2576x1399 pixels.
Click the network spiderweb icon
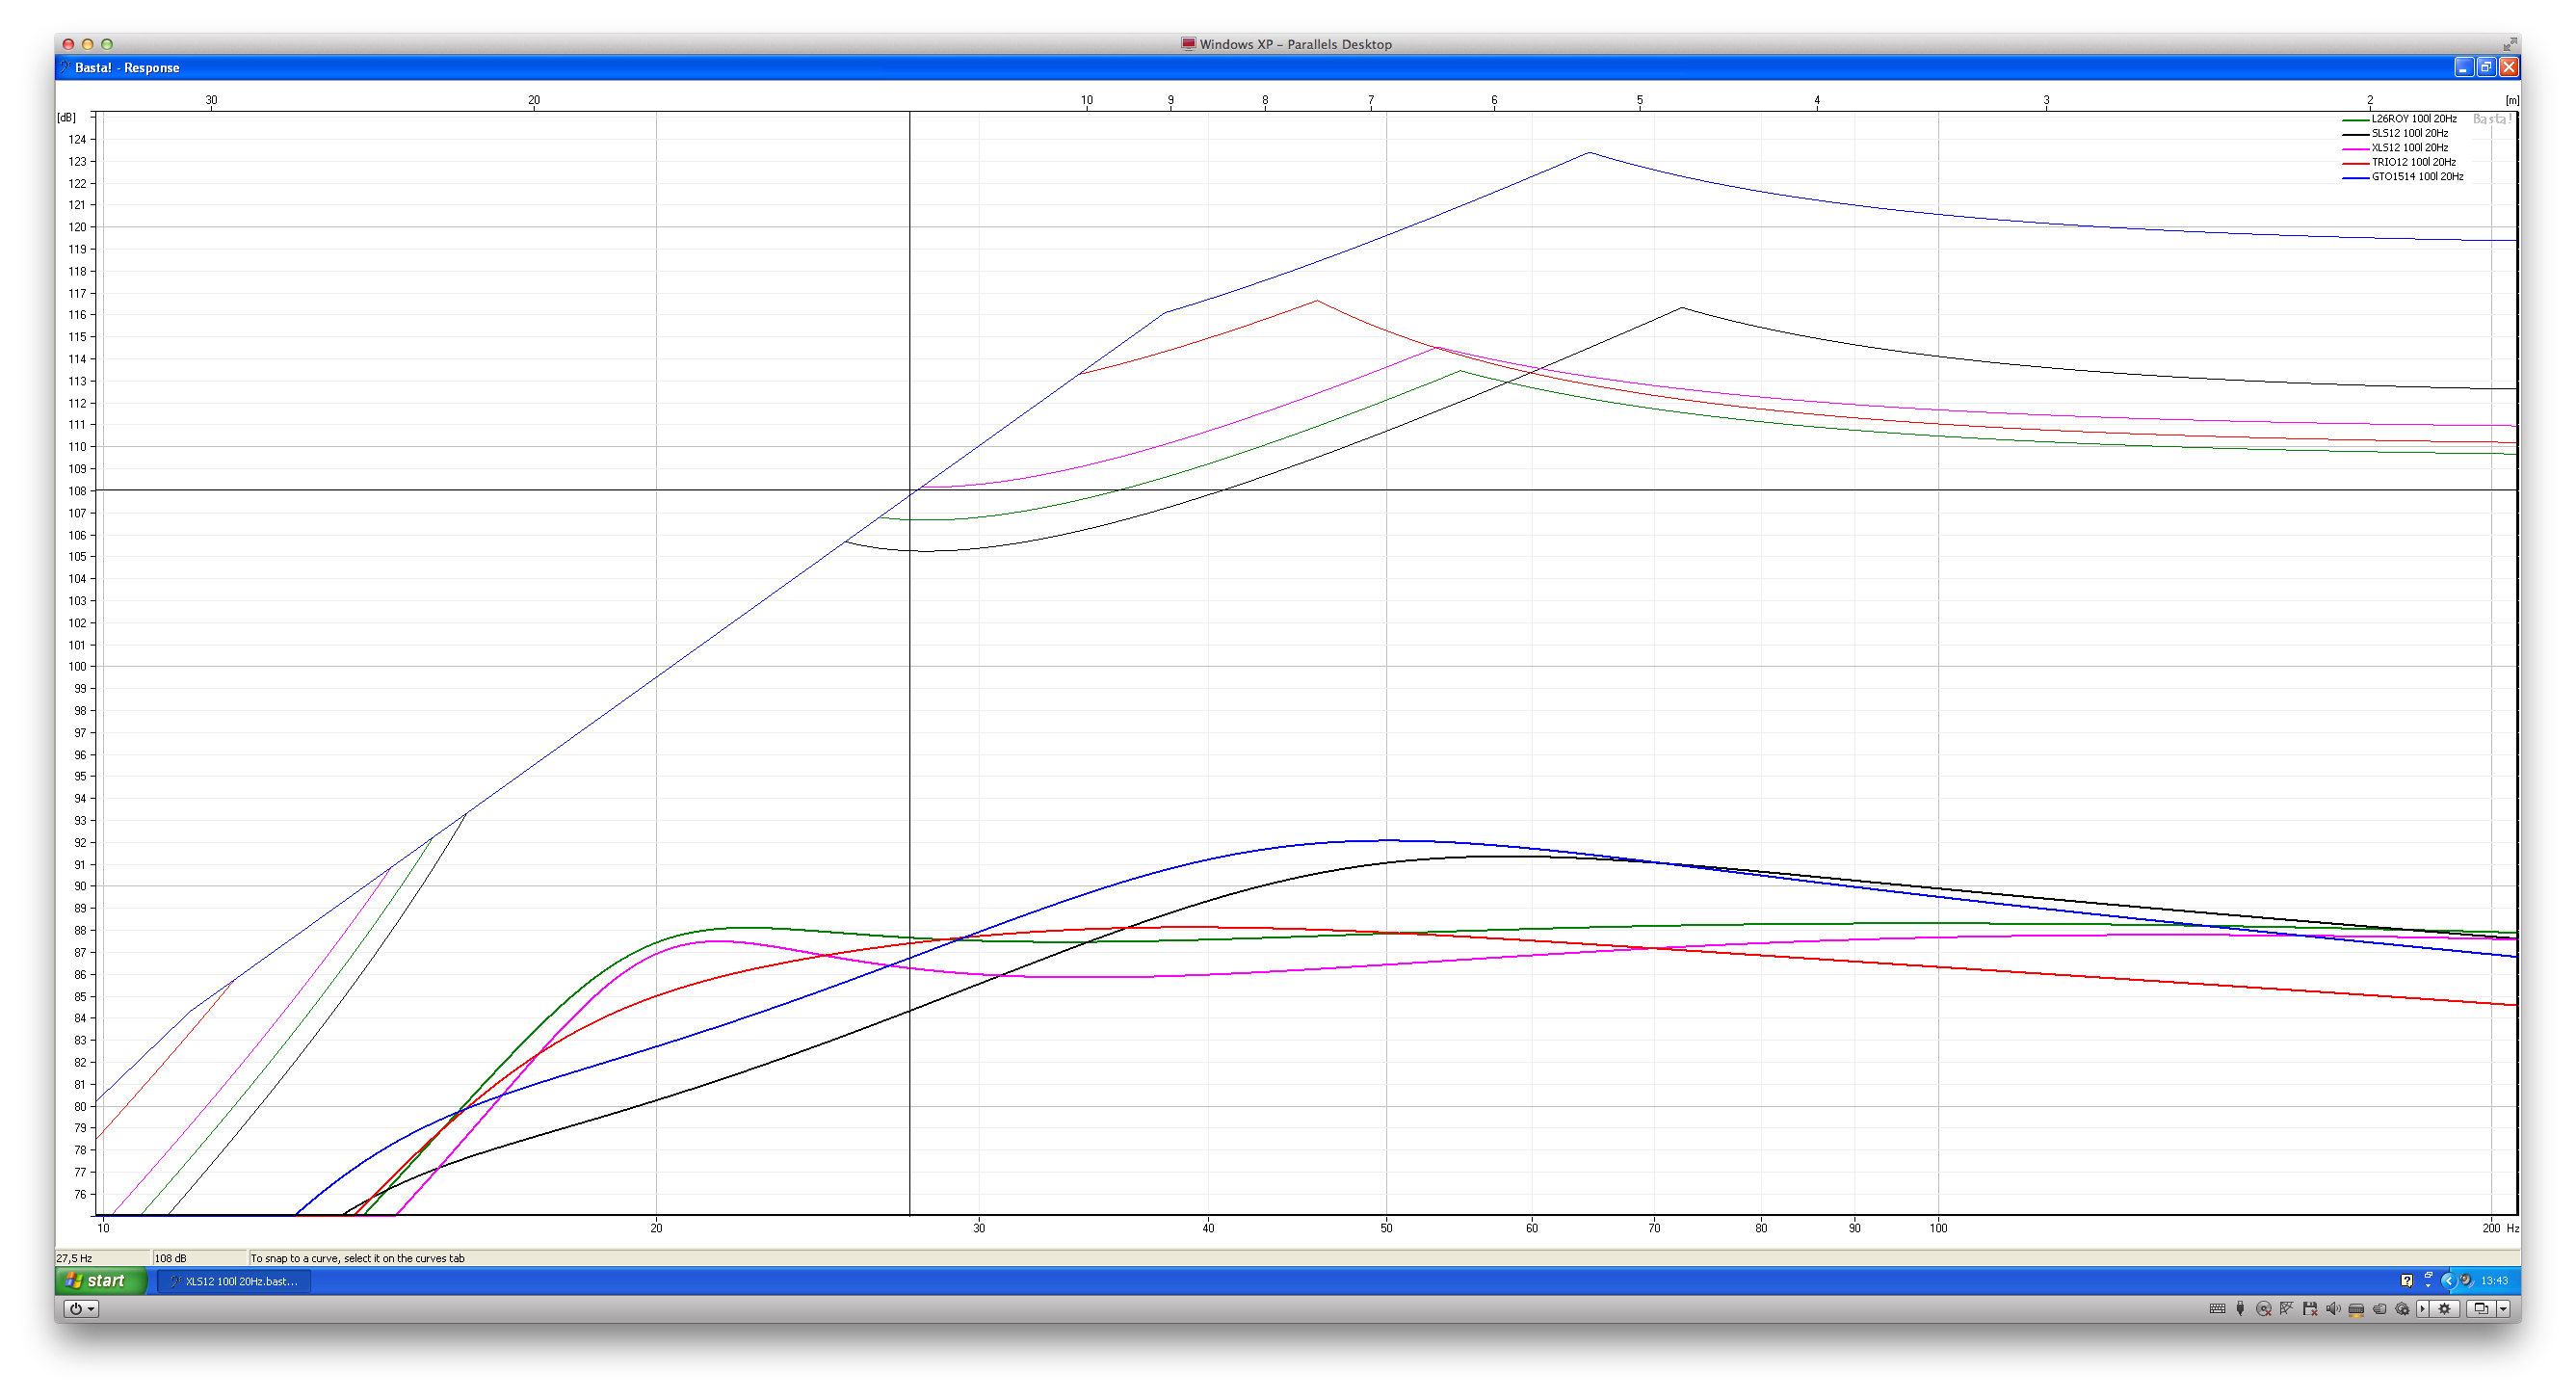2287,1308
